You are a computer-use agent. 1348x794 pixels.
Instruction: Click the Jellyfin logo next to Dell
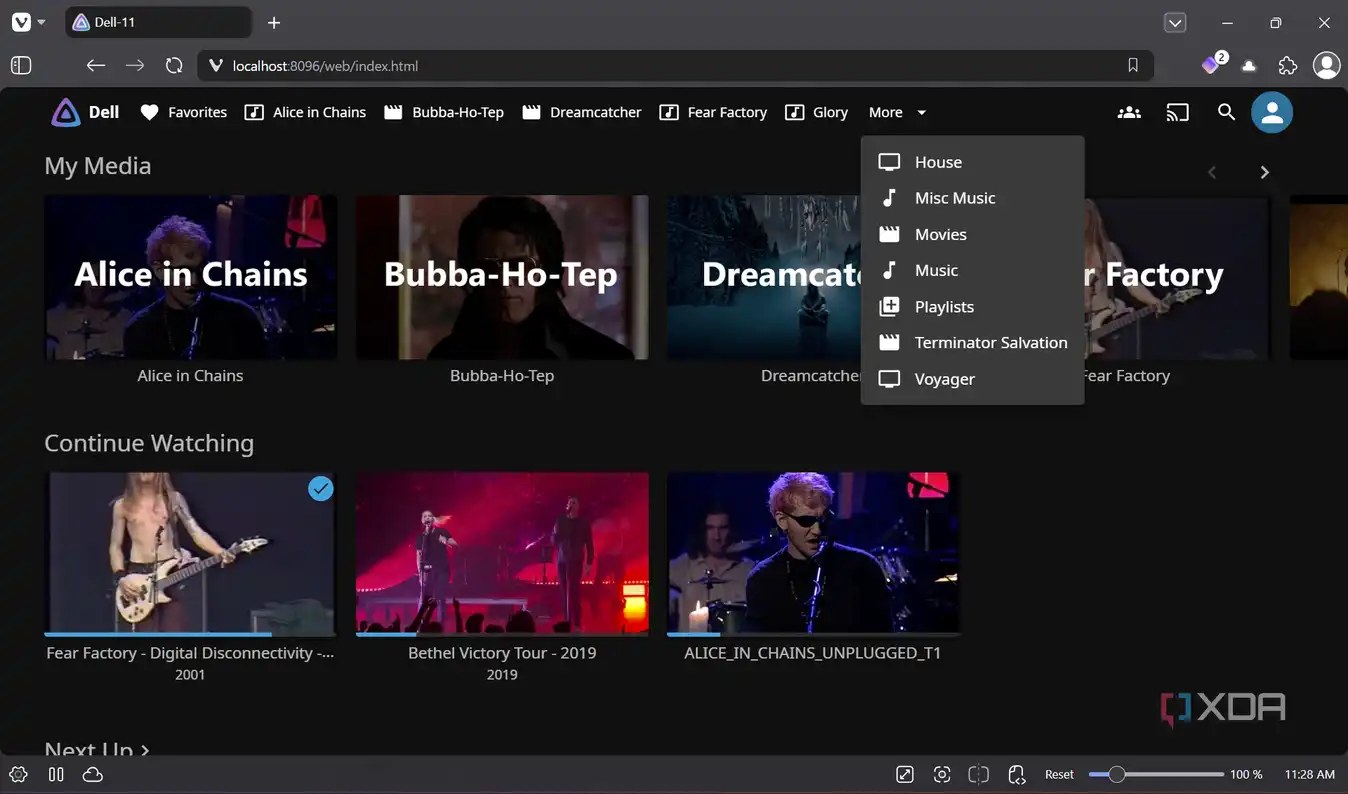(66, 112)
